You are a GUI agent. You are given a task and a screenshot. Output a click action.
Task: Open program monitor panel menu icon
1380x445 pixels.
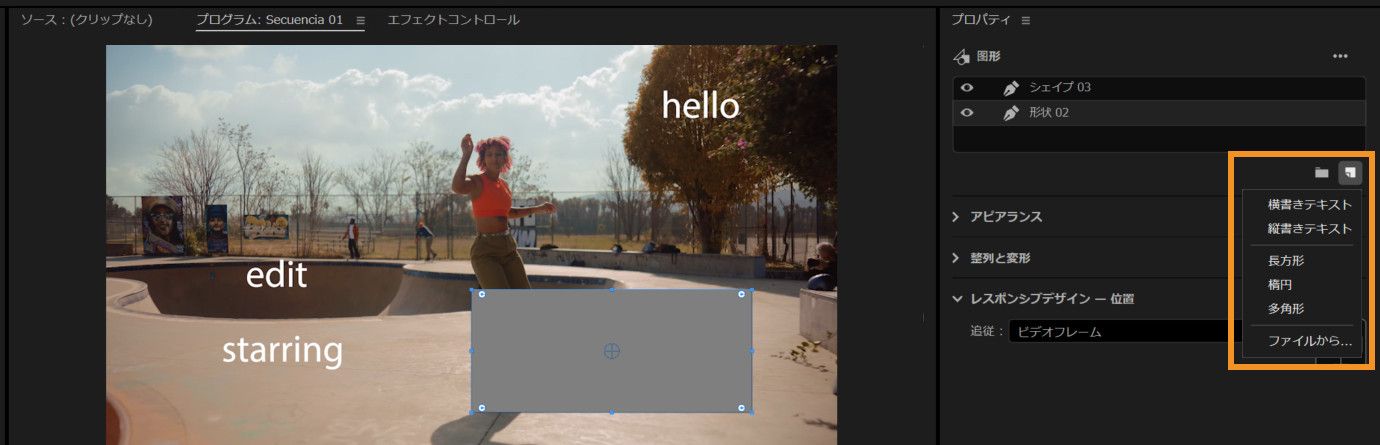coord(361,20)
